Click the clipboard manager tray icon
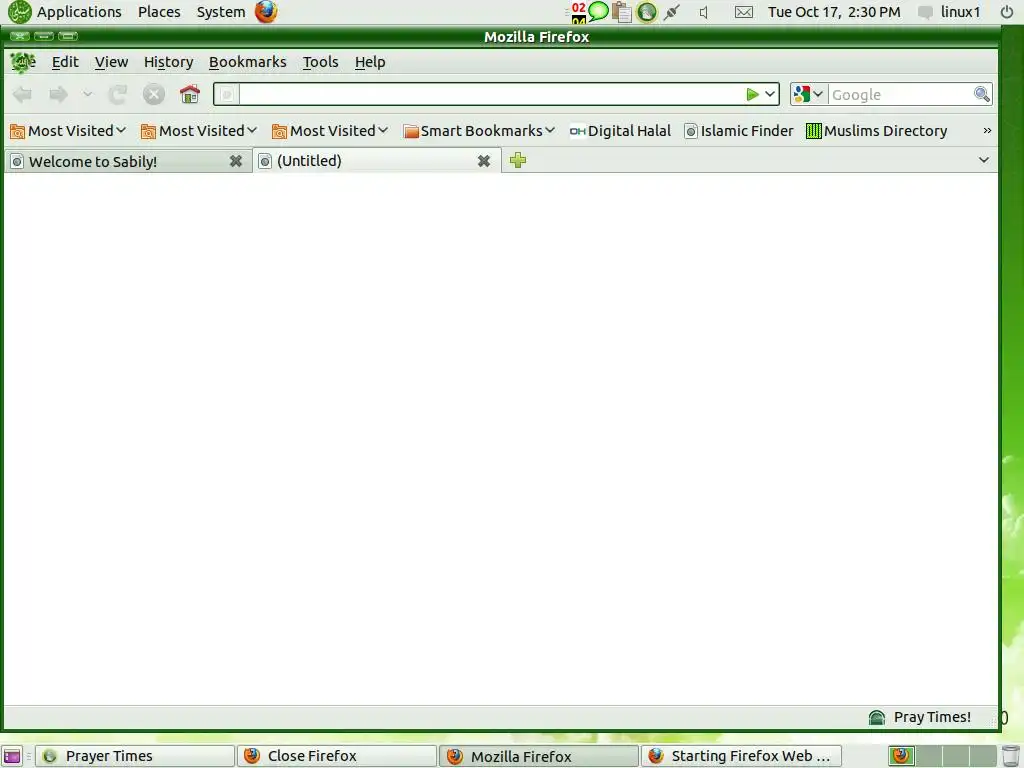 click(x=622, y=12)
